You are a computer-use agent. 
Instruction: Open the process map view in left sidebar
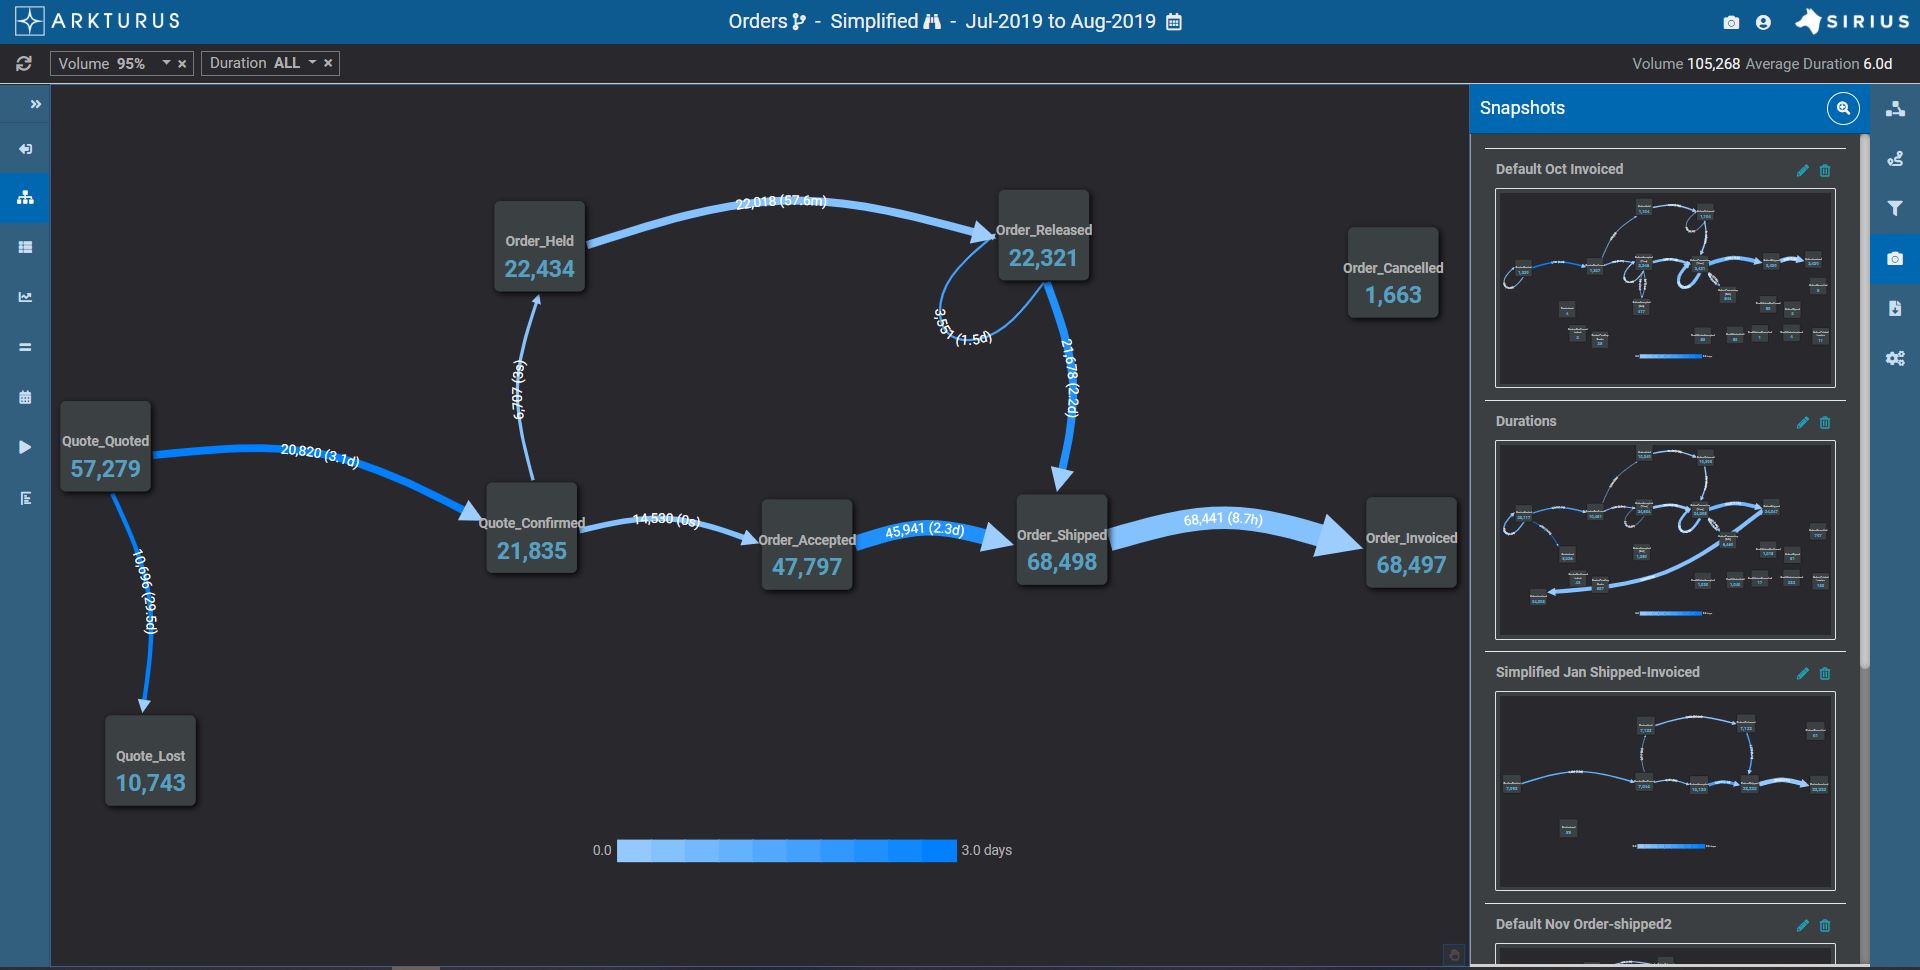(25, 197)
